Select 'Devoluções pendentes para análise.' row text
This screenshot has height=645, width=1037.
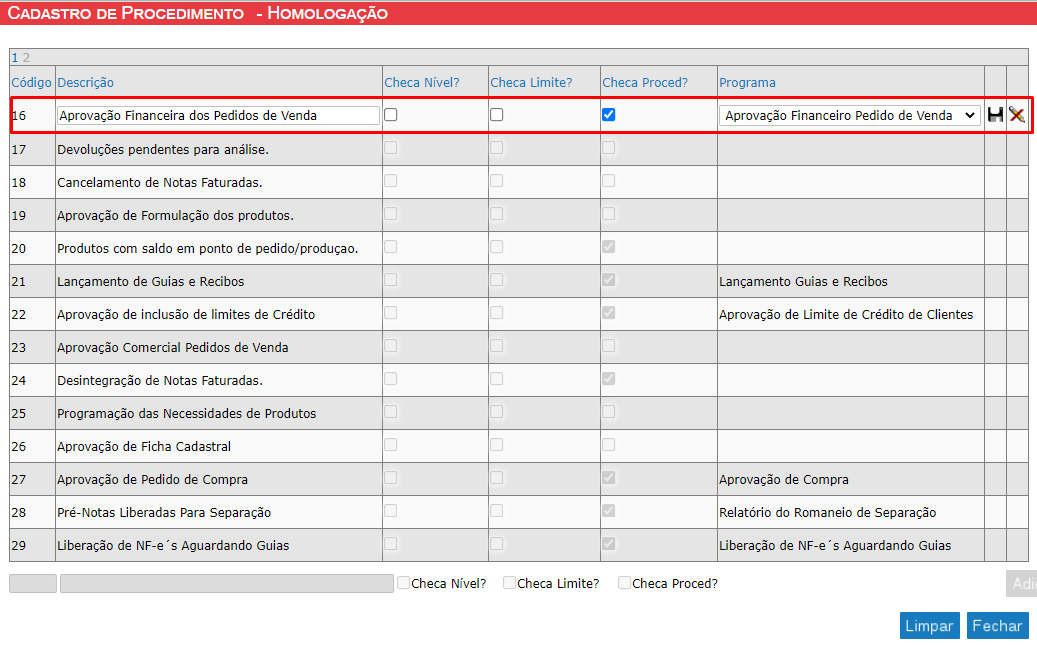click(163, 150)
